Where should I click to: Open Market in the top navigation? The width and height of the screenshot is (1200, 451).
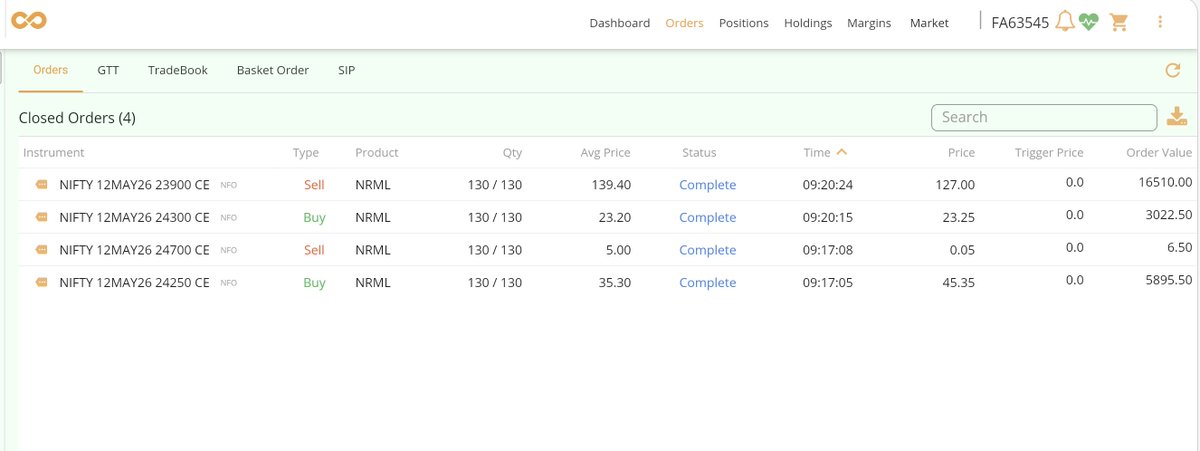pyautogui.click(x=929, y=23)
